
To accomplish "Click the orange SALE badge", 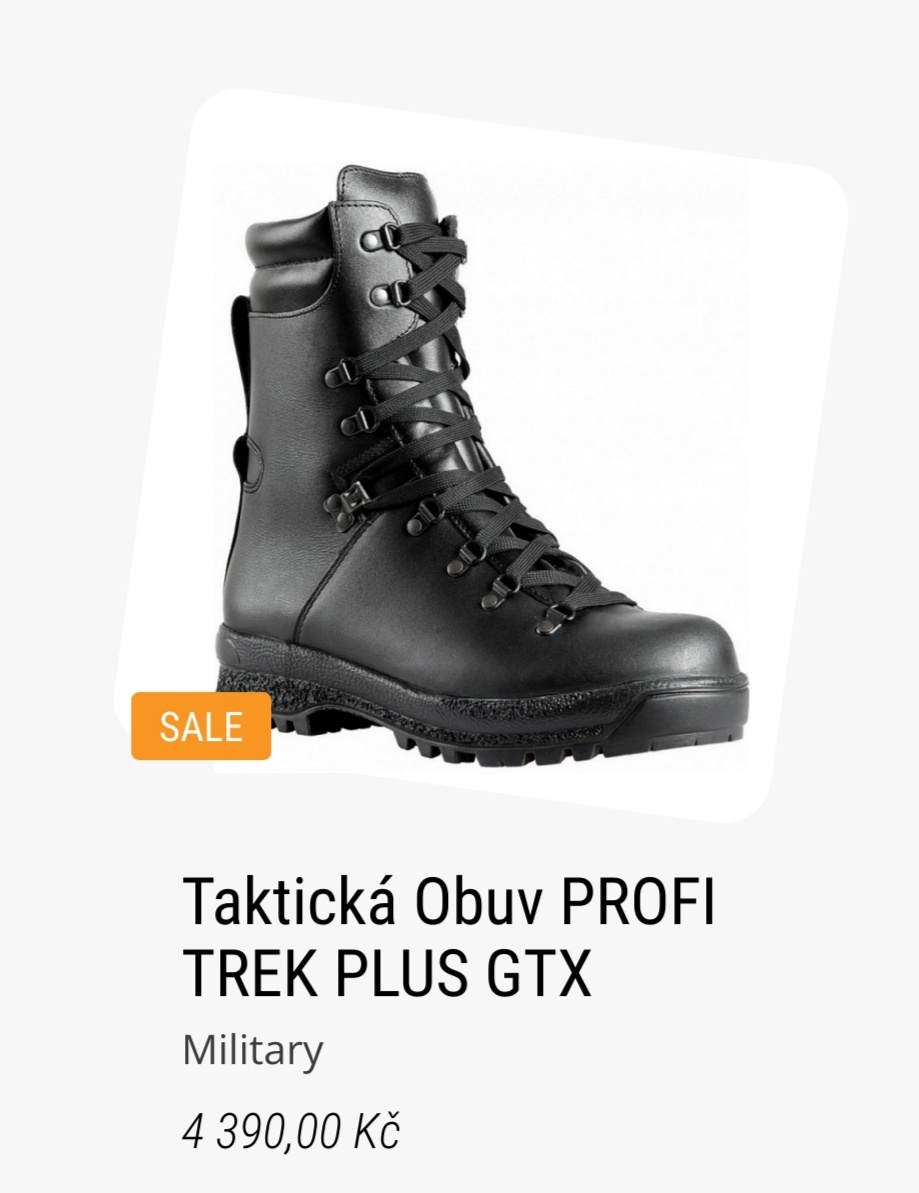I will coord(201,726).
